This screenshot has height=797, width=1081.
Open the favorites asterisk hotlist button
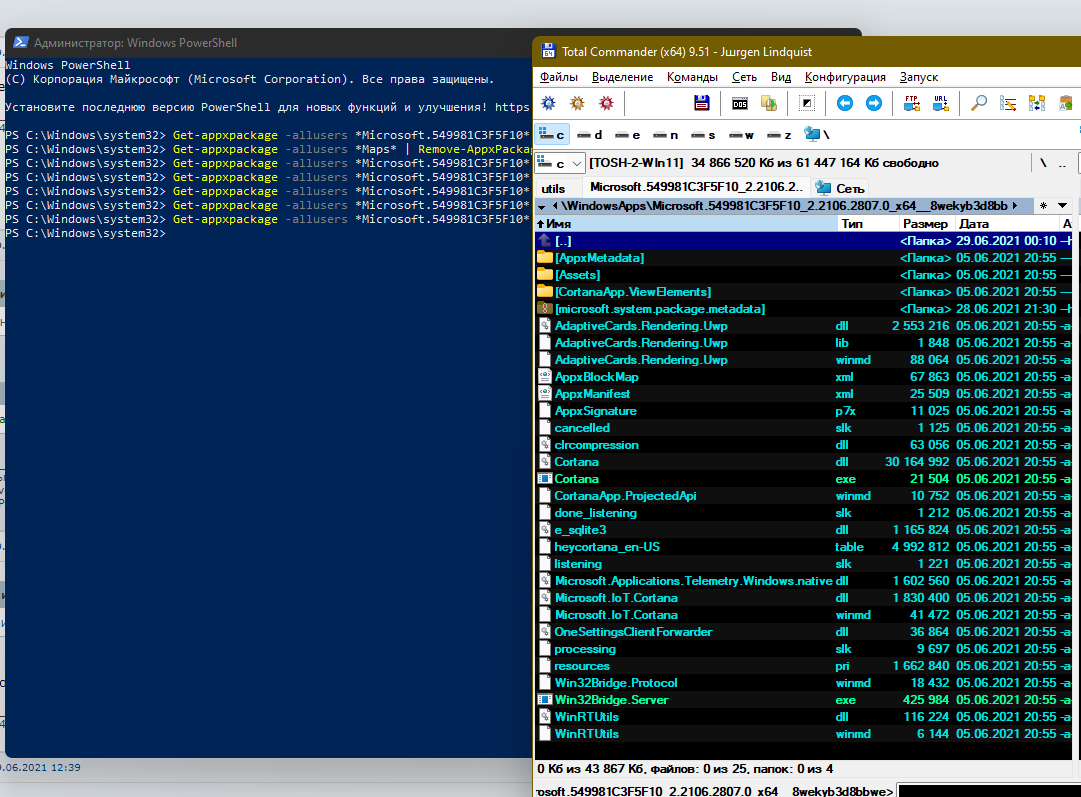1043,206
